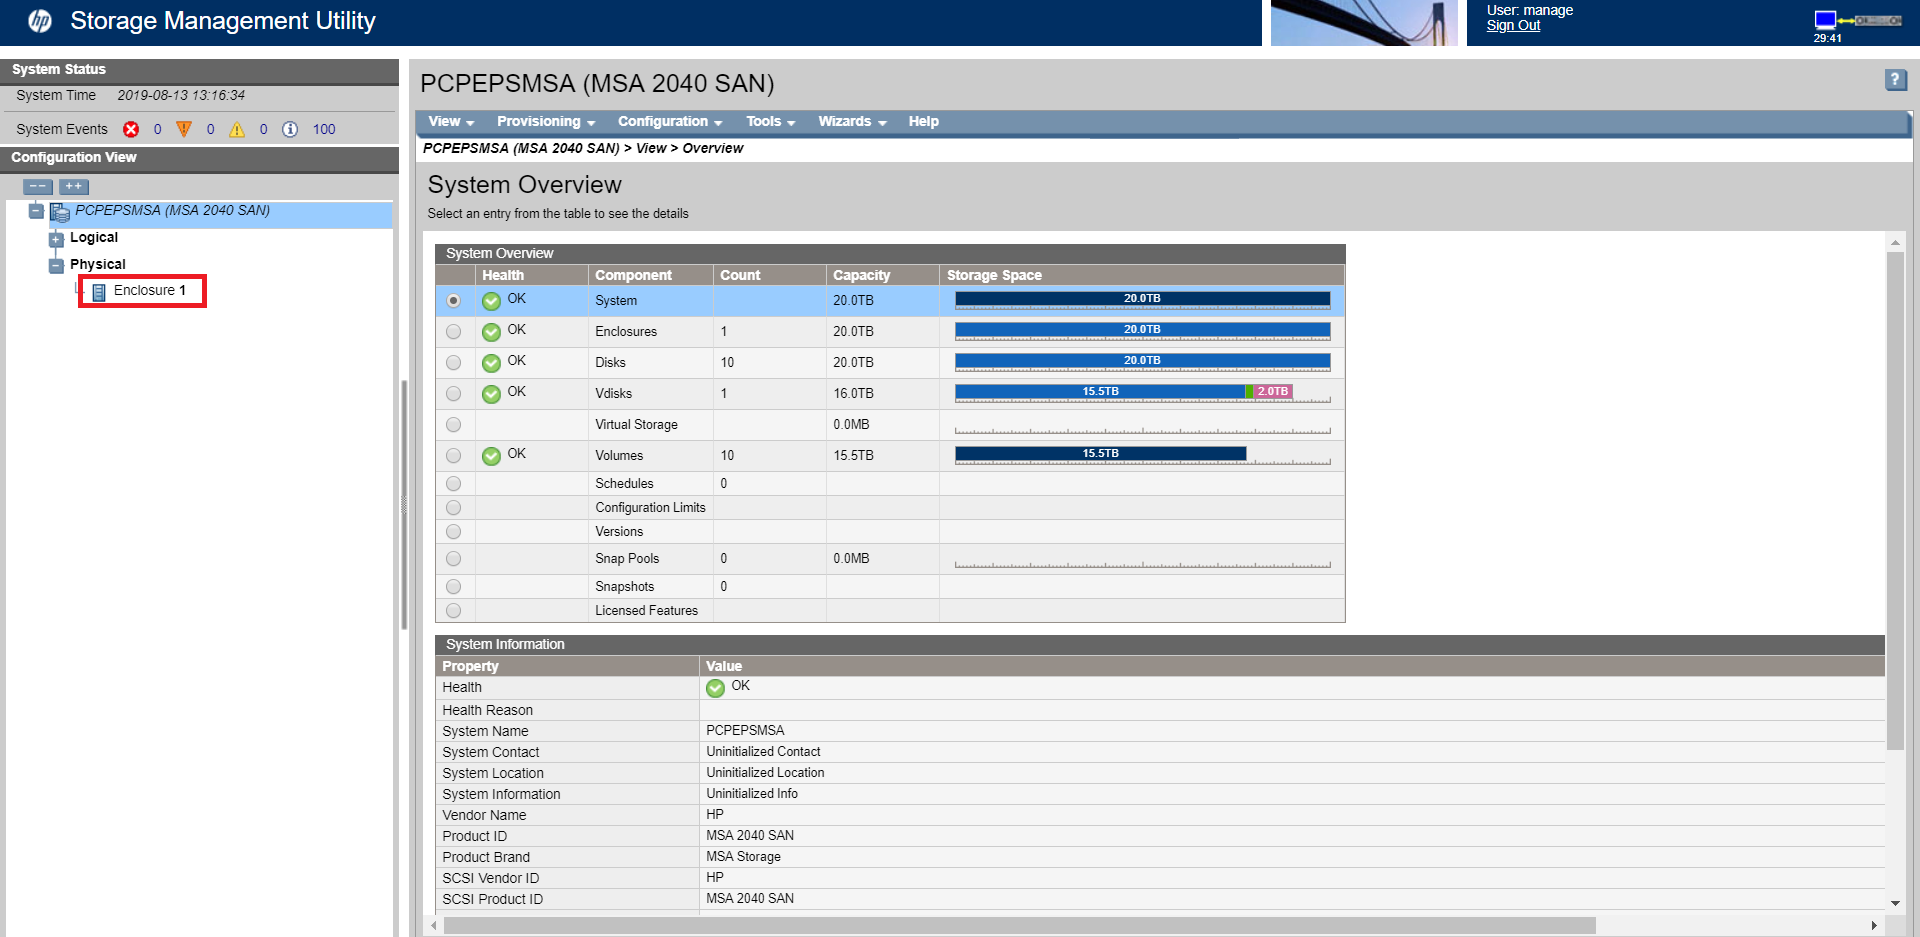Click the PCPEPSMSA system storage icon in tree

click(x=60, y=212)
